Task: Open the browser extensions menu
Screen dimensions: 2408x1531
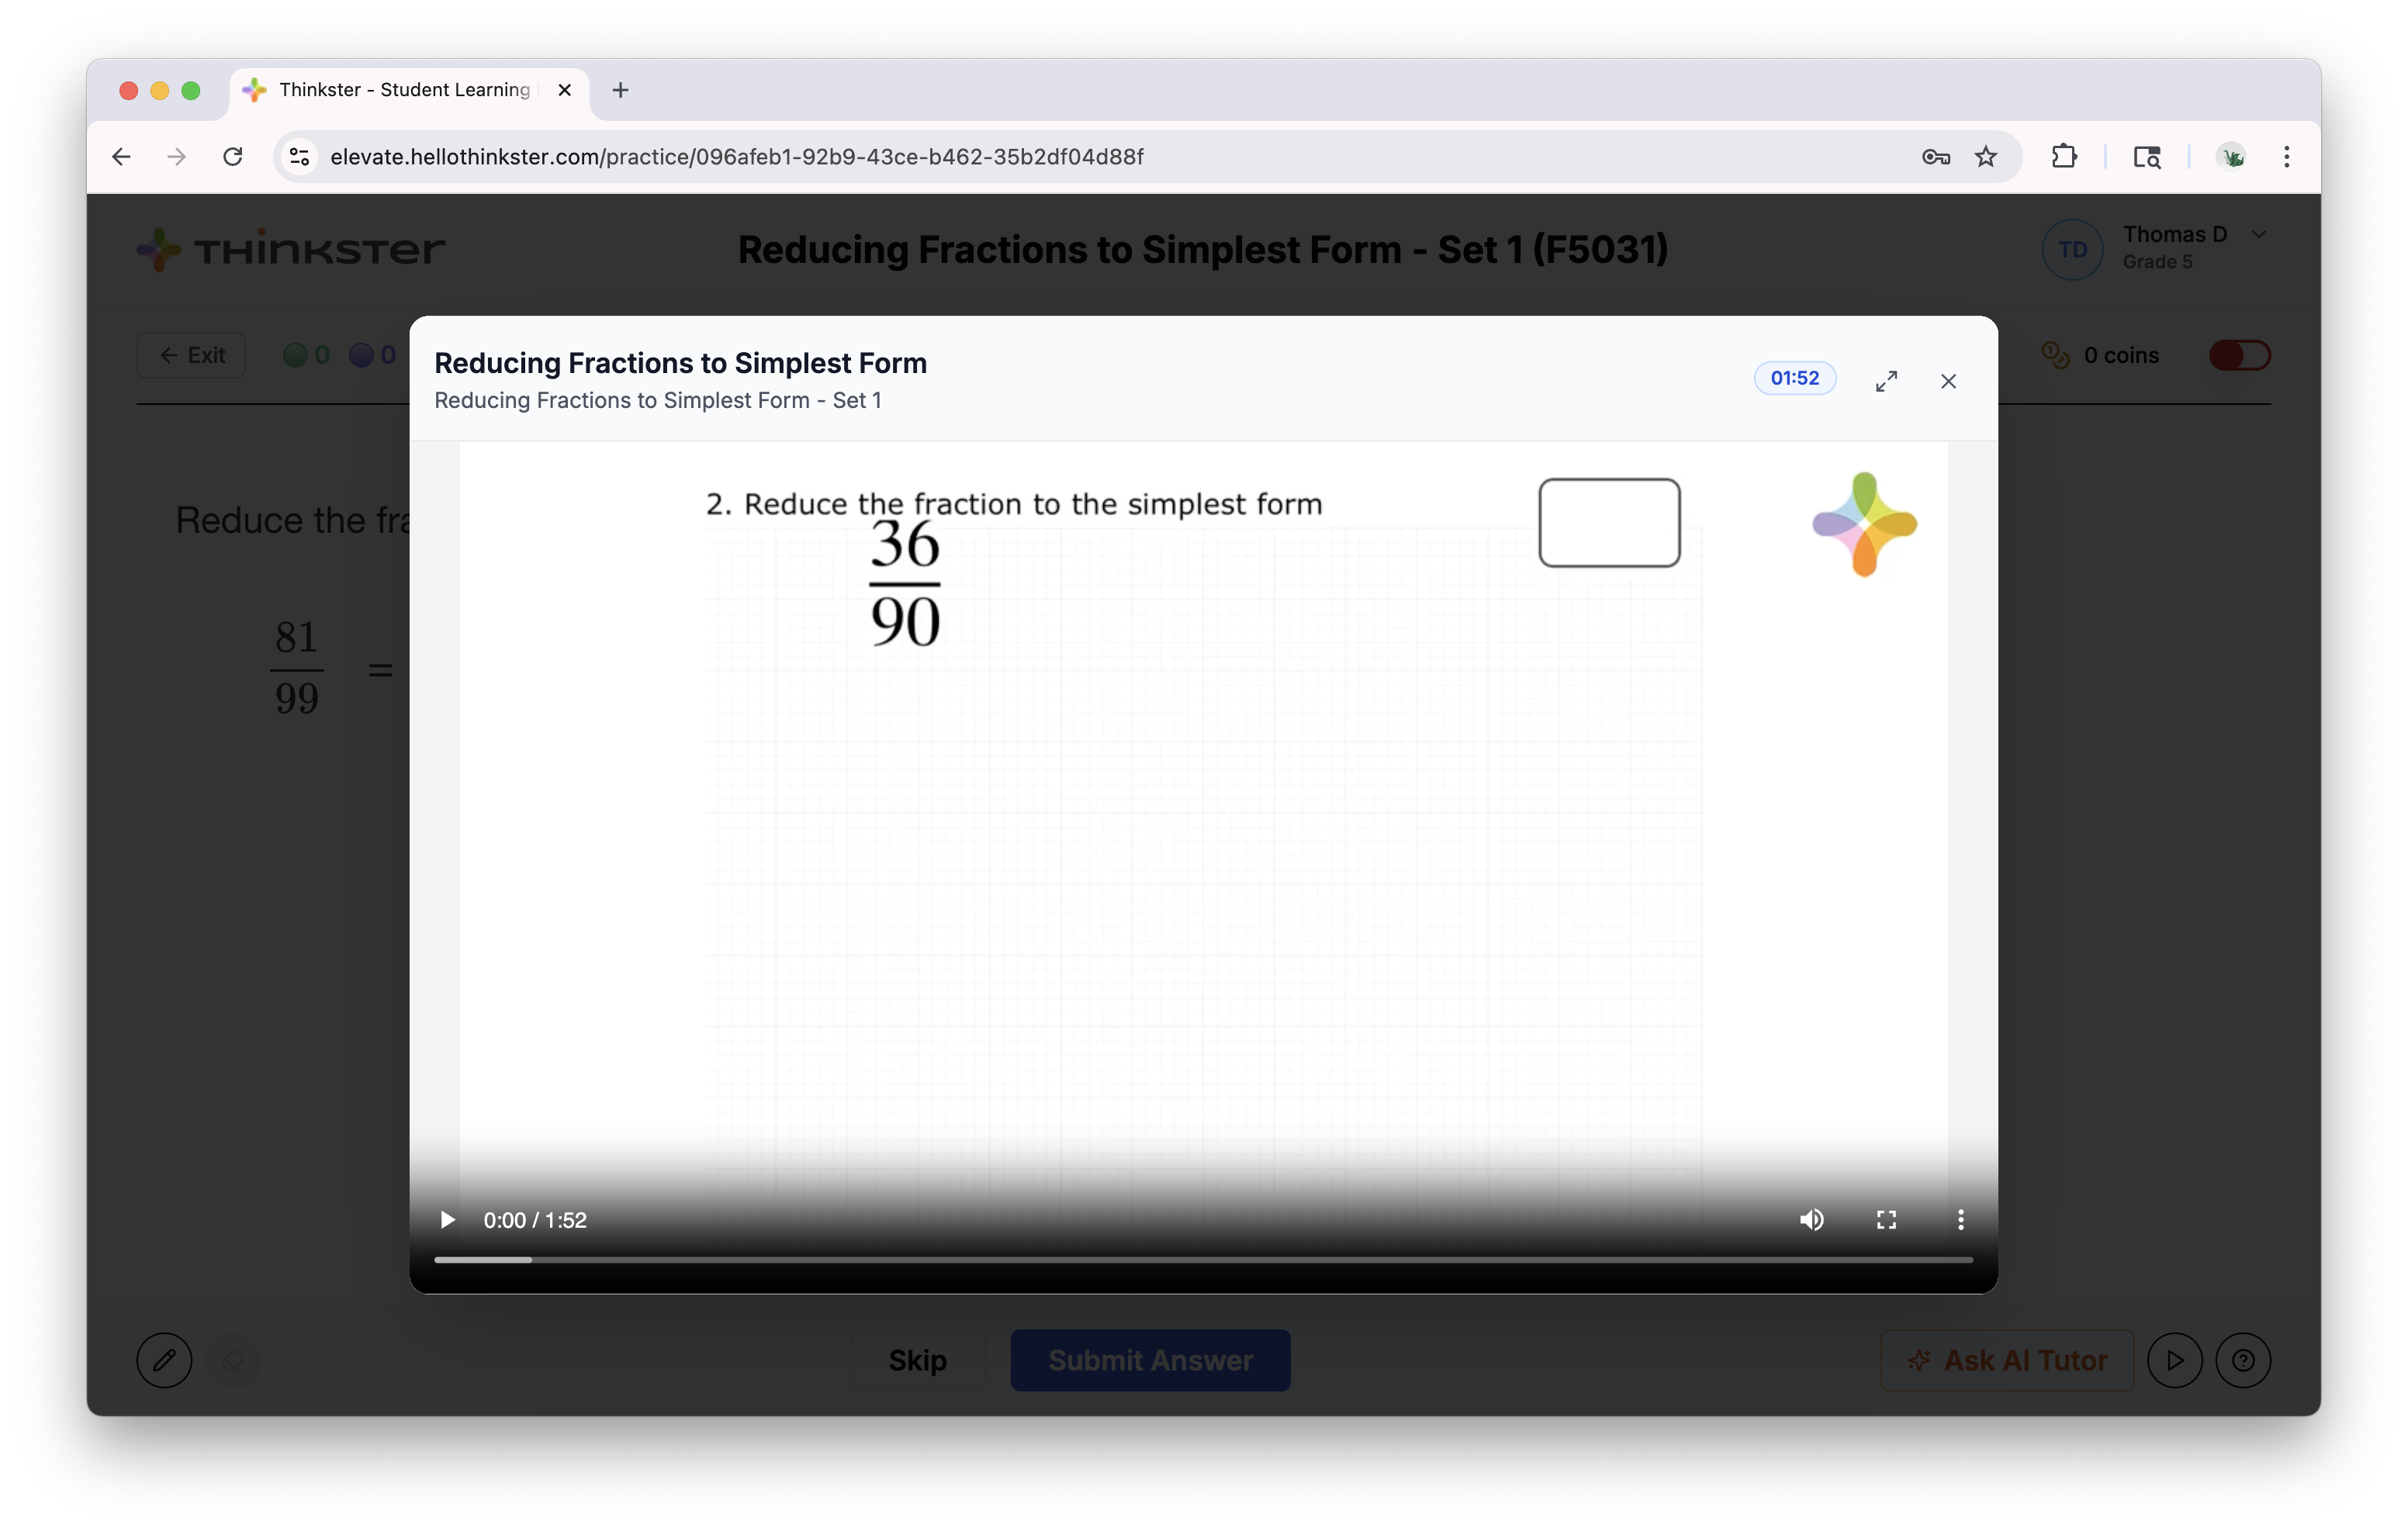Action: [2065, 156]
